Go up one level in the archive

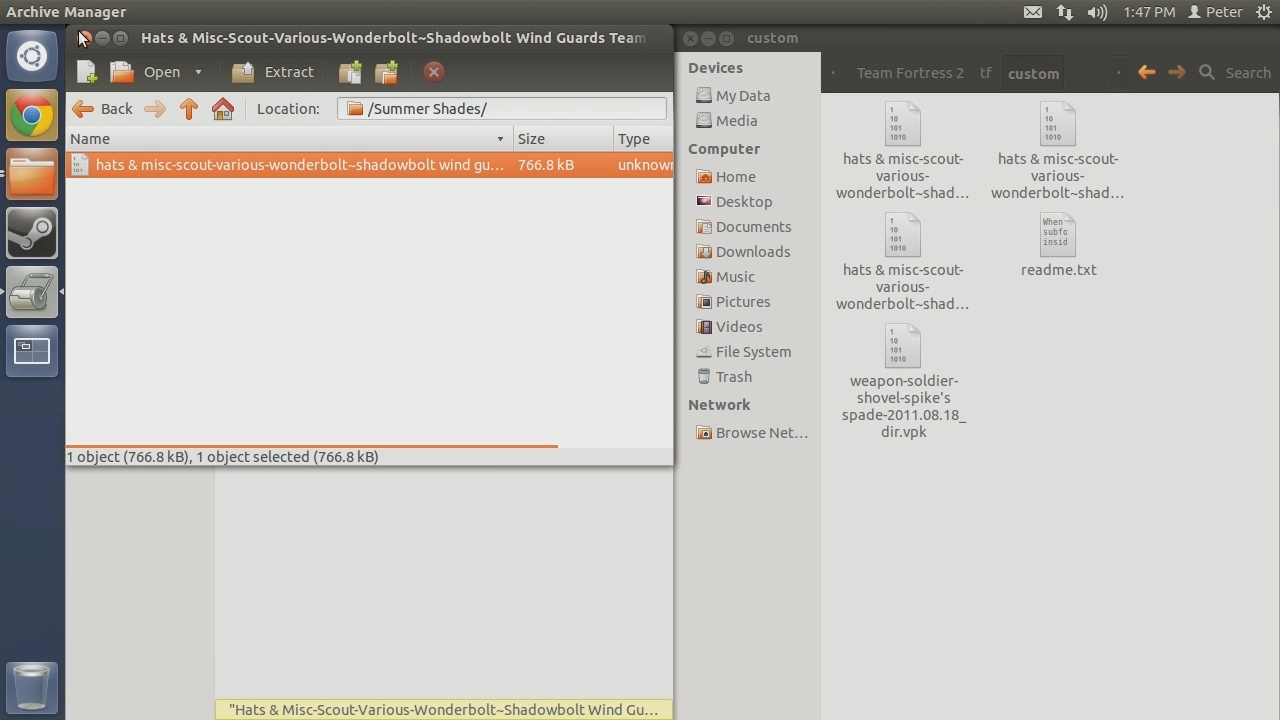(189, 109)
